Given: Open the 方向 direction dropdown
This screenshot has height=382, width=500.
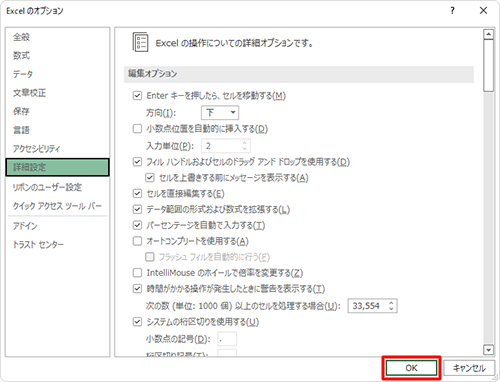Looking at the screenshot, I should (220, 113).
